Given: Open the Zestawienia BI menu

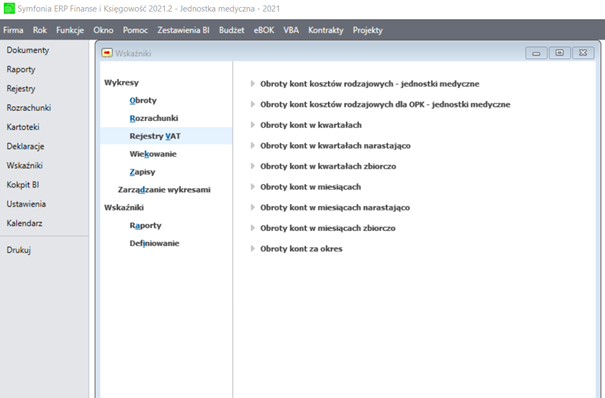Looking at the screenshot, I should (183, 30).
